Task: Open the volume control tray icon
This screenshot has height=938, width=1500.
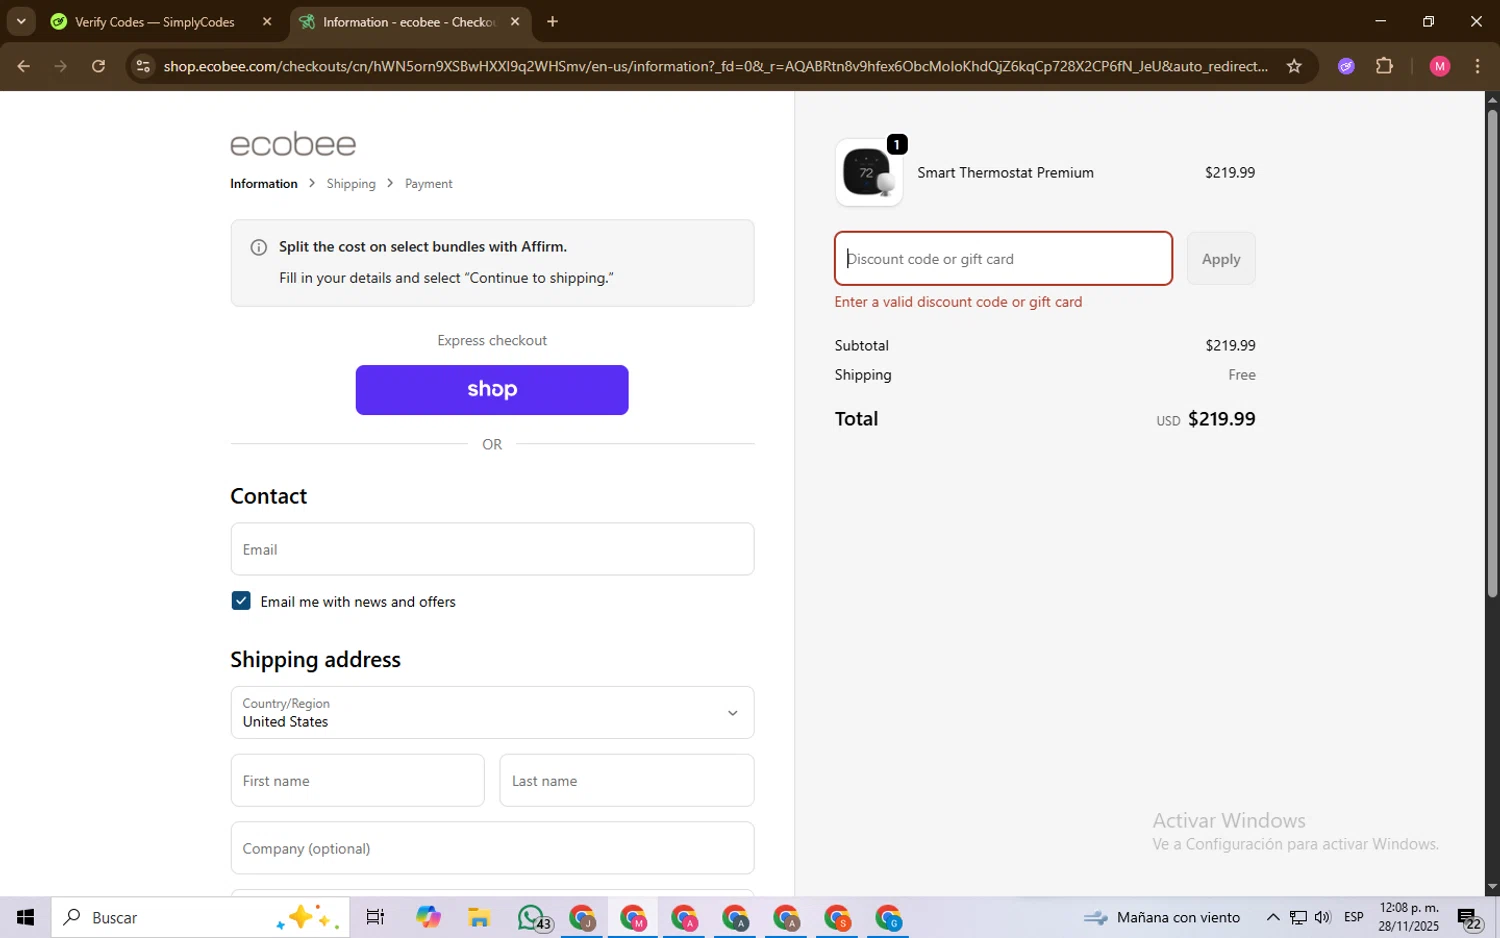Action: [1323, 917]
